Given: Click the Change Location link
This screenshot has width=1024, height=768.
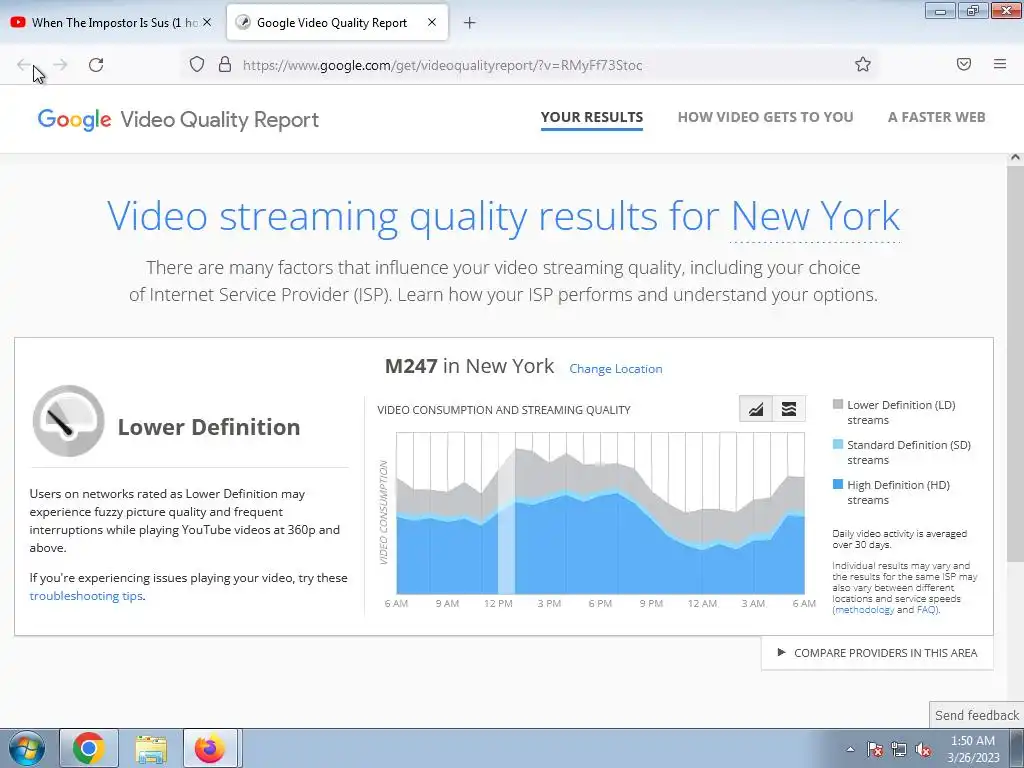Looking at the screenshot, I should click(616, 369).
